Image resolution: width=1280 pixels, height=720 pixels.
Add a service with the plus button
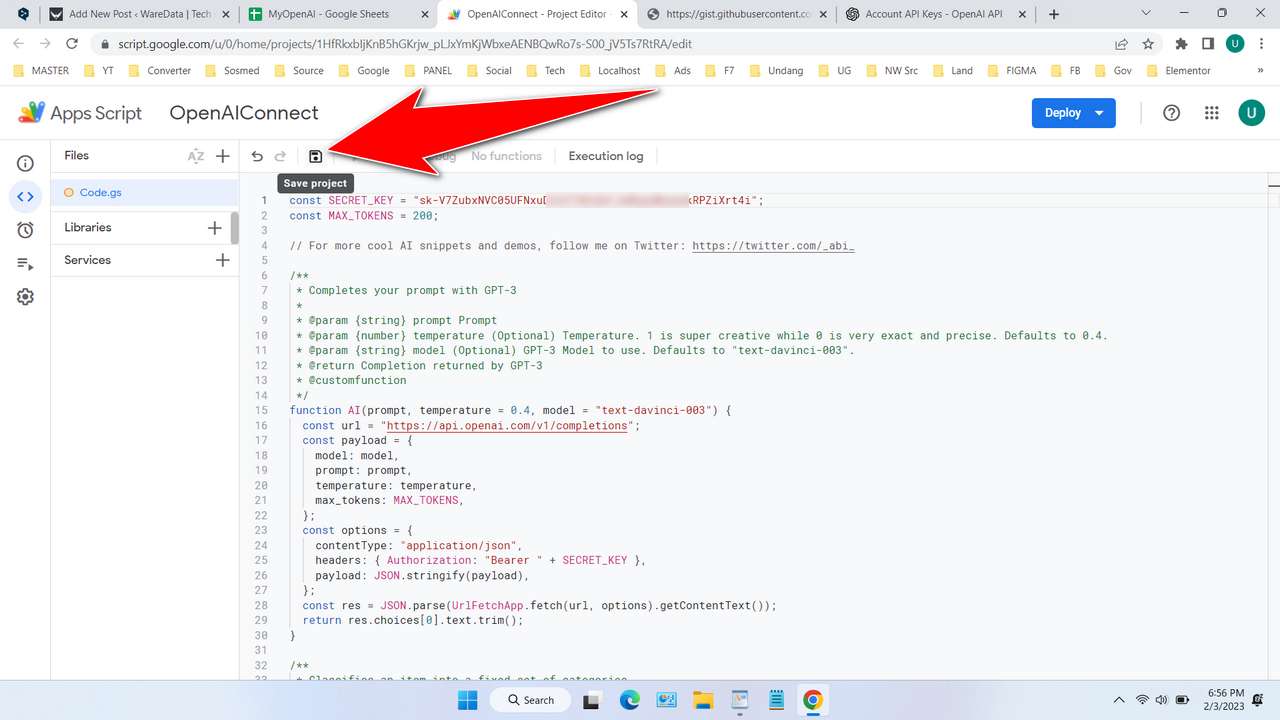[222, 260]
